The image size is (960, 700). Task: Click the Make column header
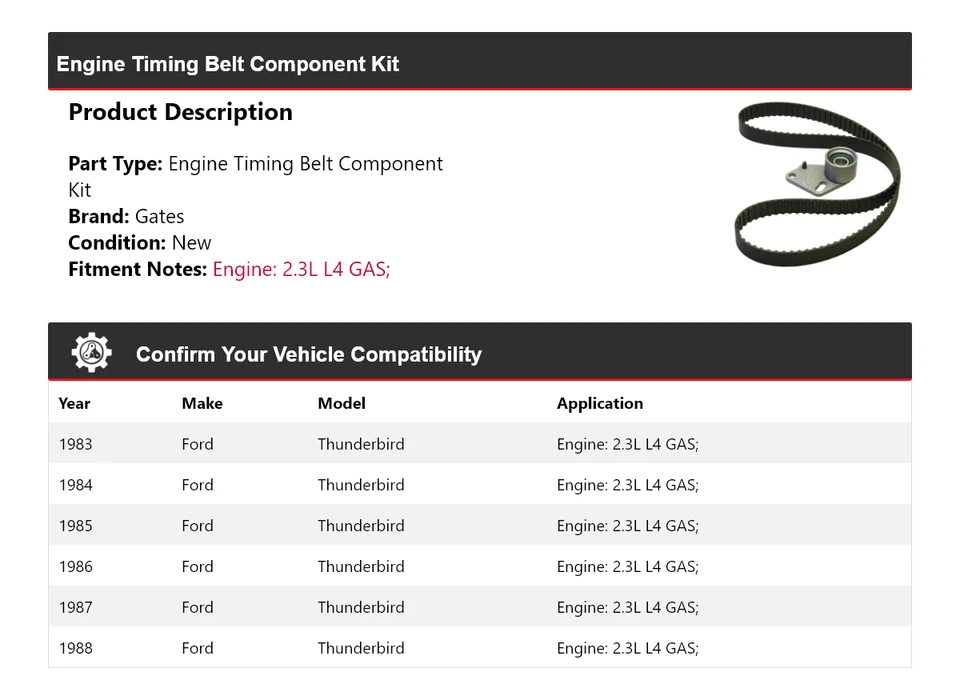click(202, 404)
